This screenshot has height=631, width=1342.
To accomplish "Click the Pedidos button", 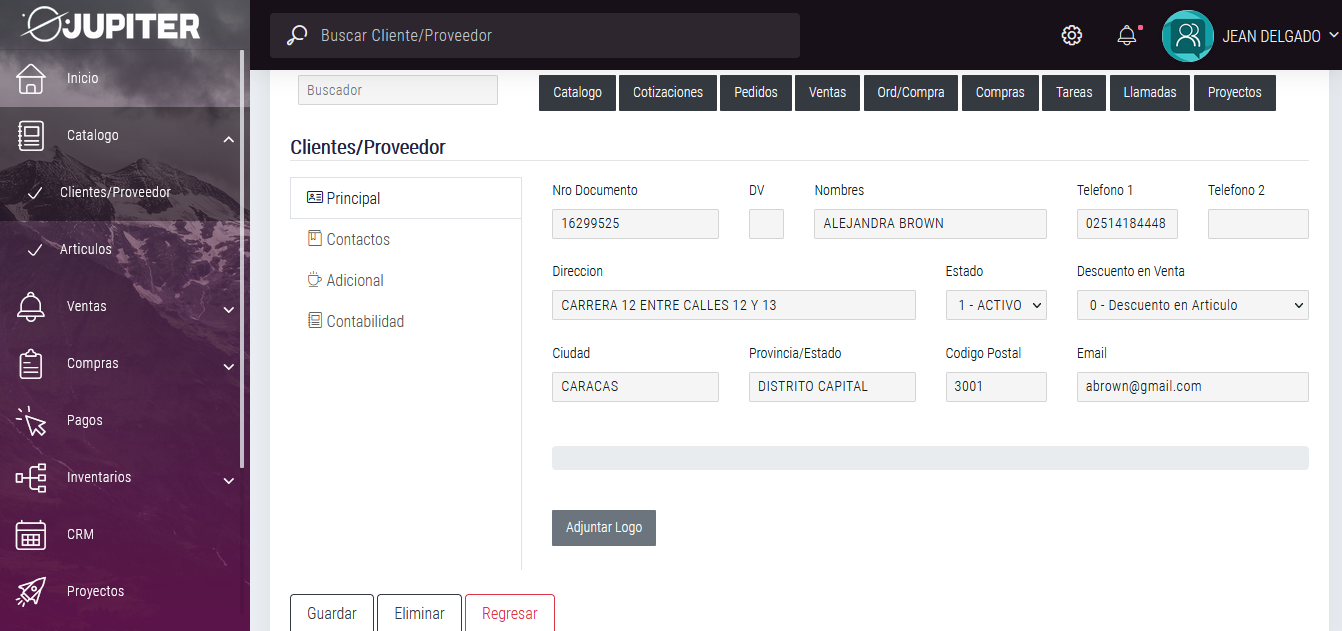I will click(756, 92).
